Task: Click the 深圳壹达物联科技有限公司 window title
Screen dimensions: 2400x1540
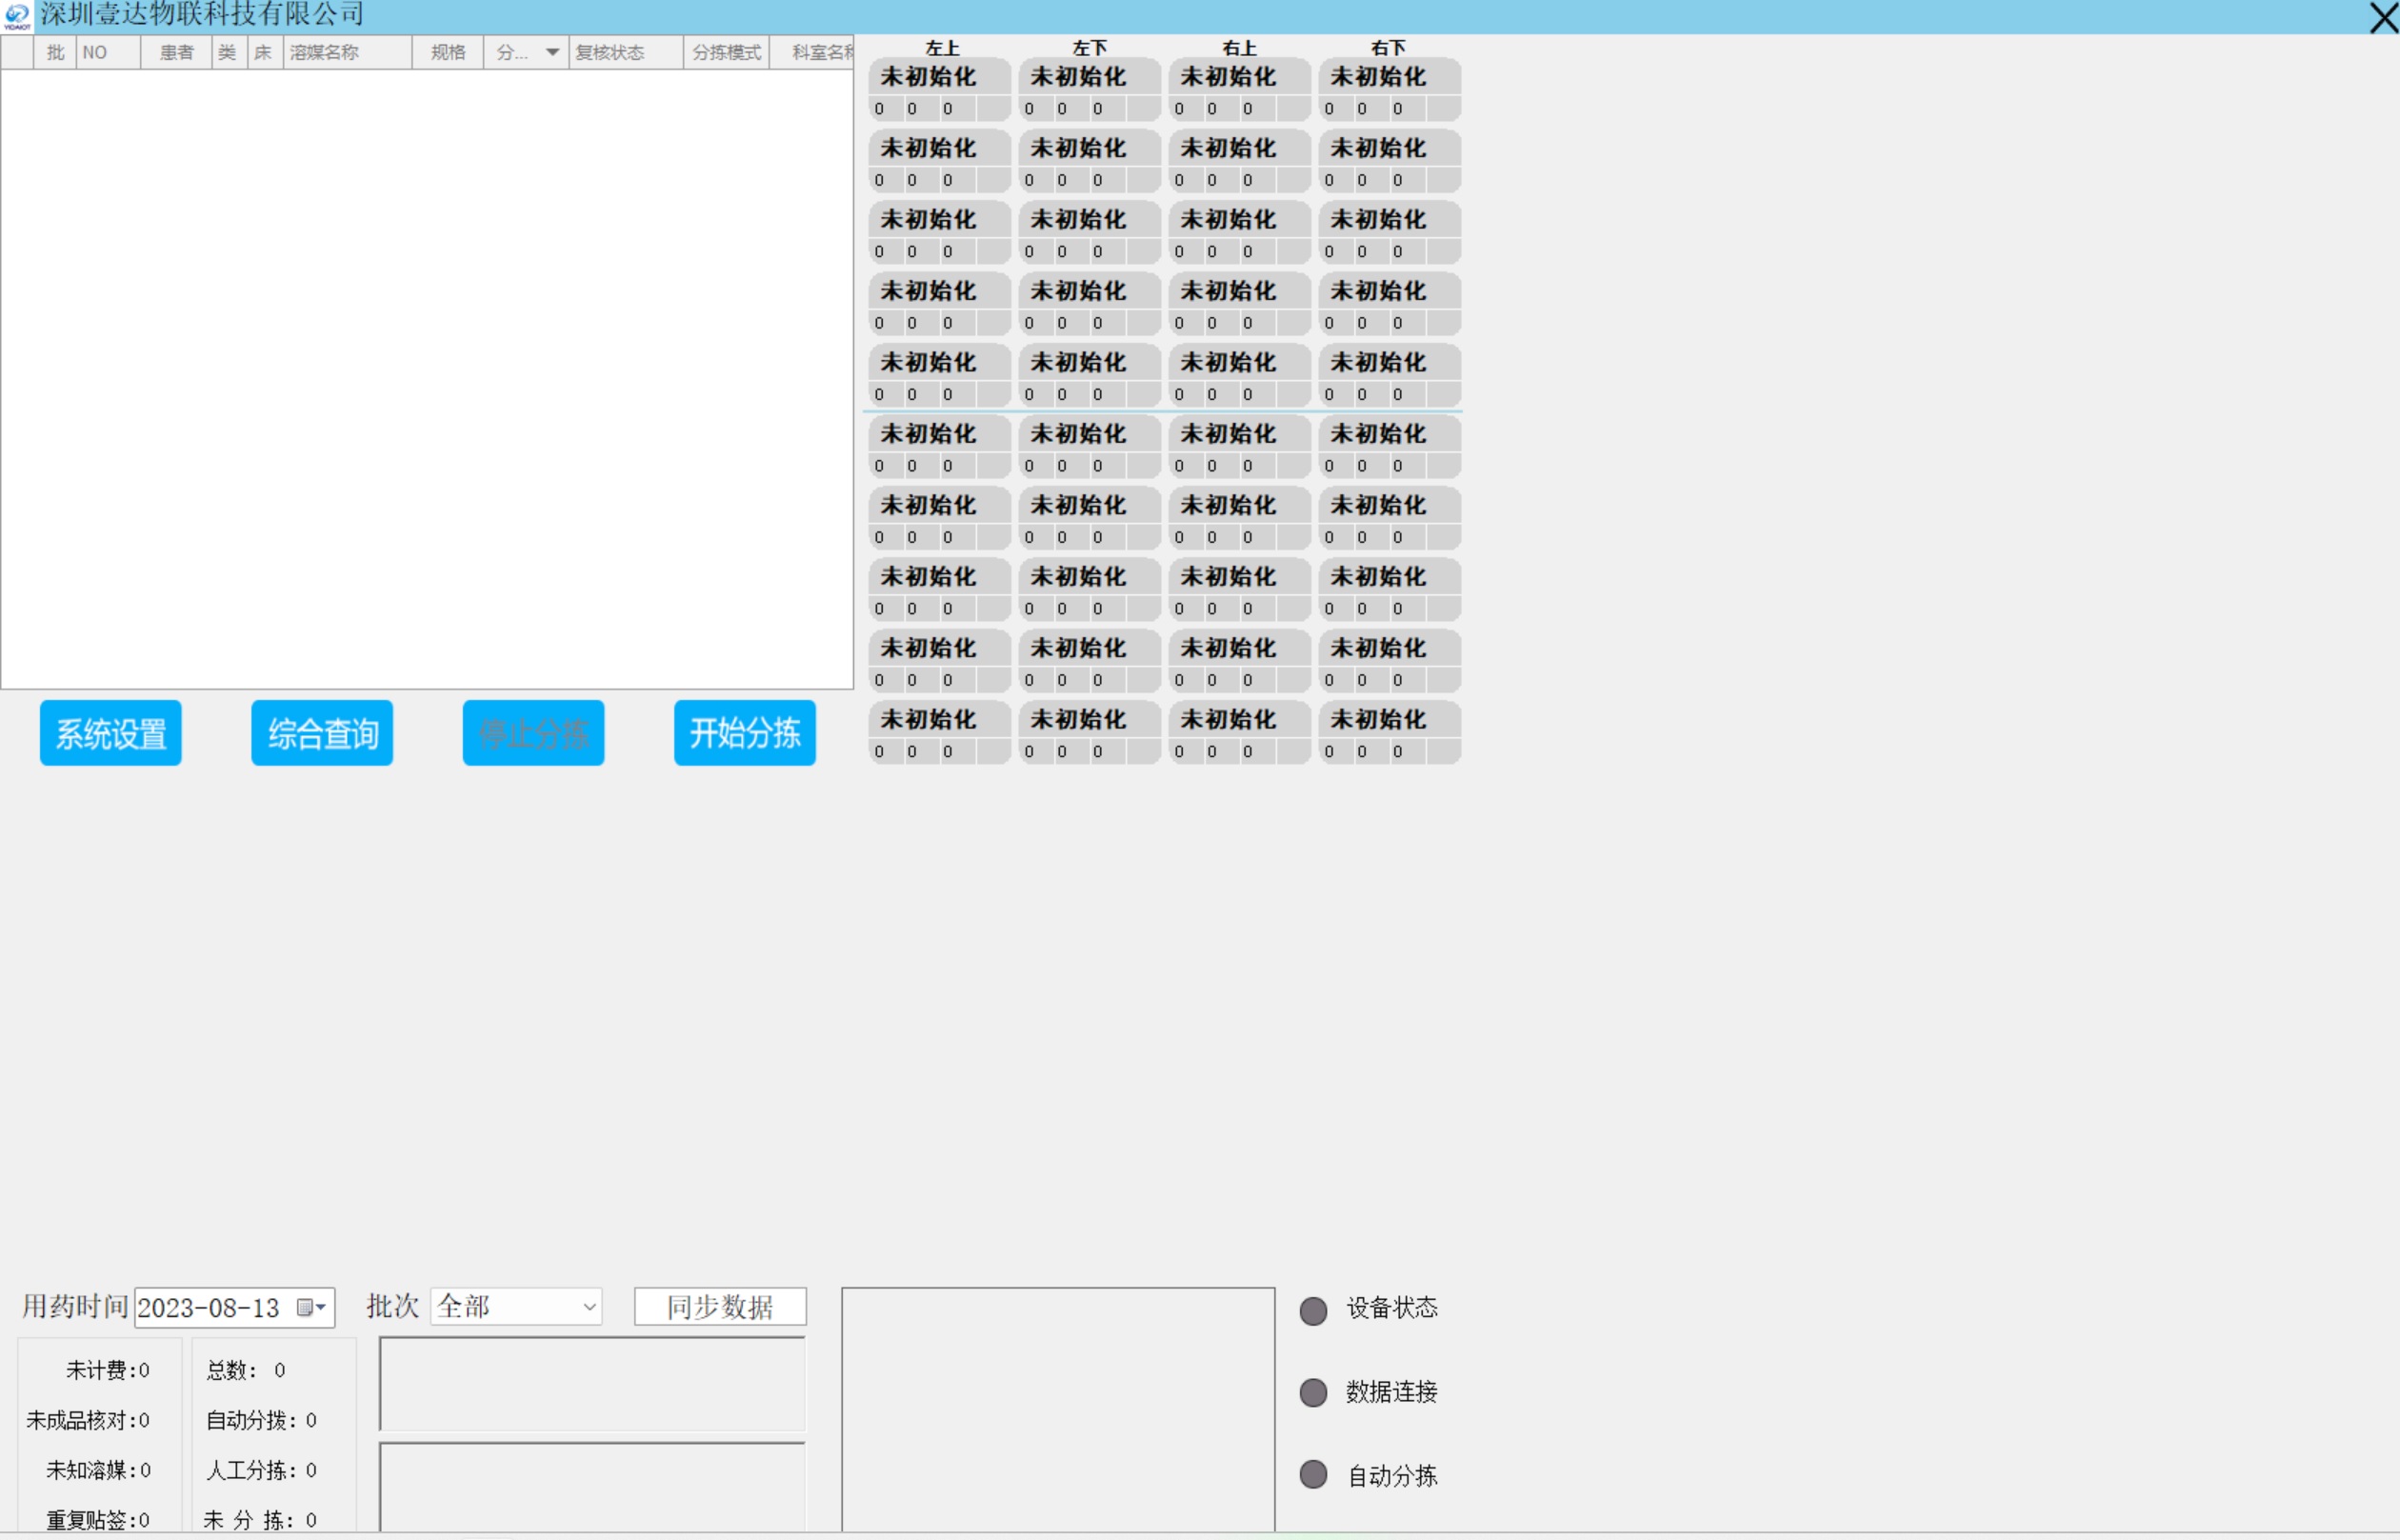Action: [202, 15]
